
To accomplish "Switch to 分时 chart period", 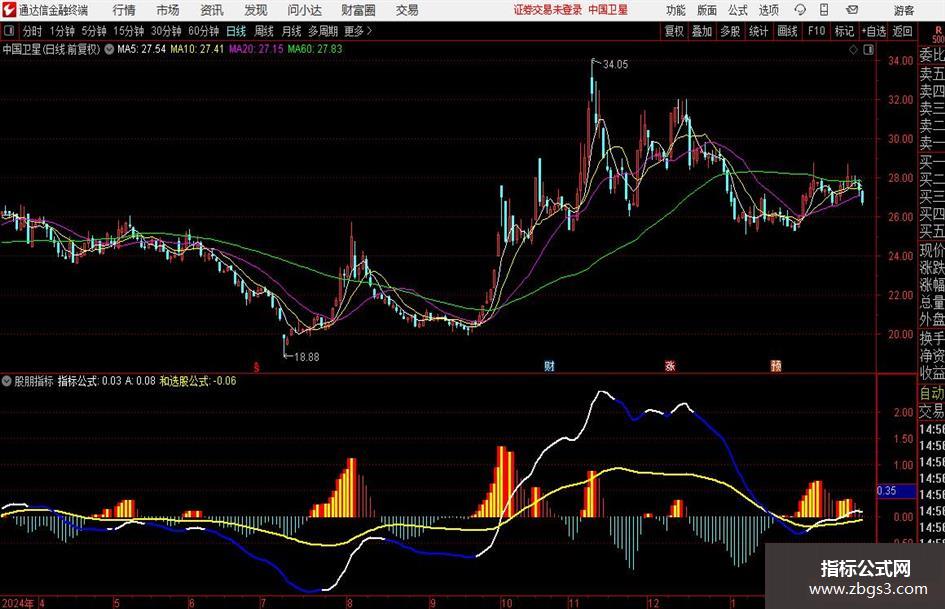I will point(33,31).
